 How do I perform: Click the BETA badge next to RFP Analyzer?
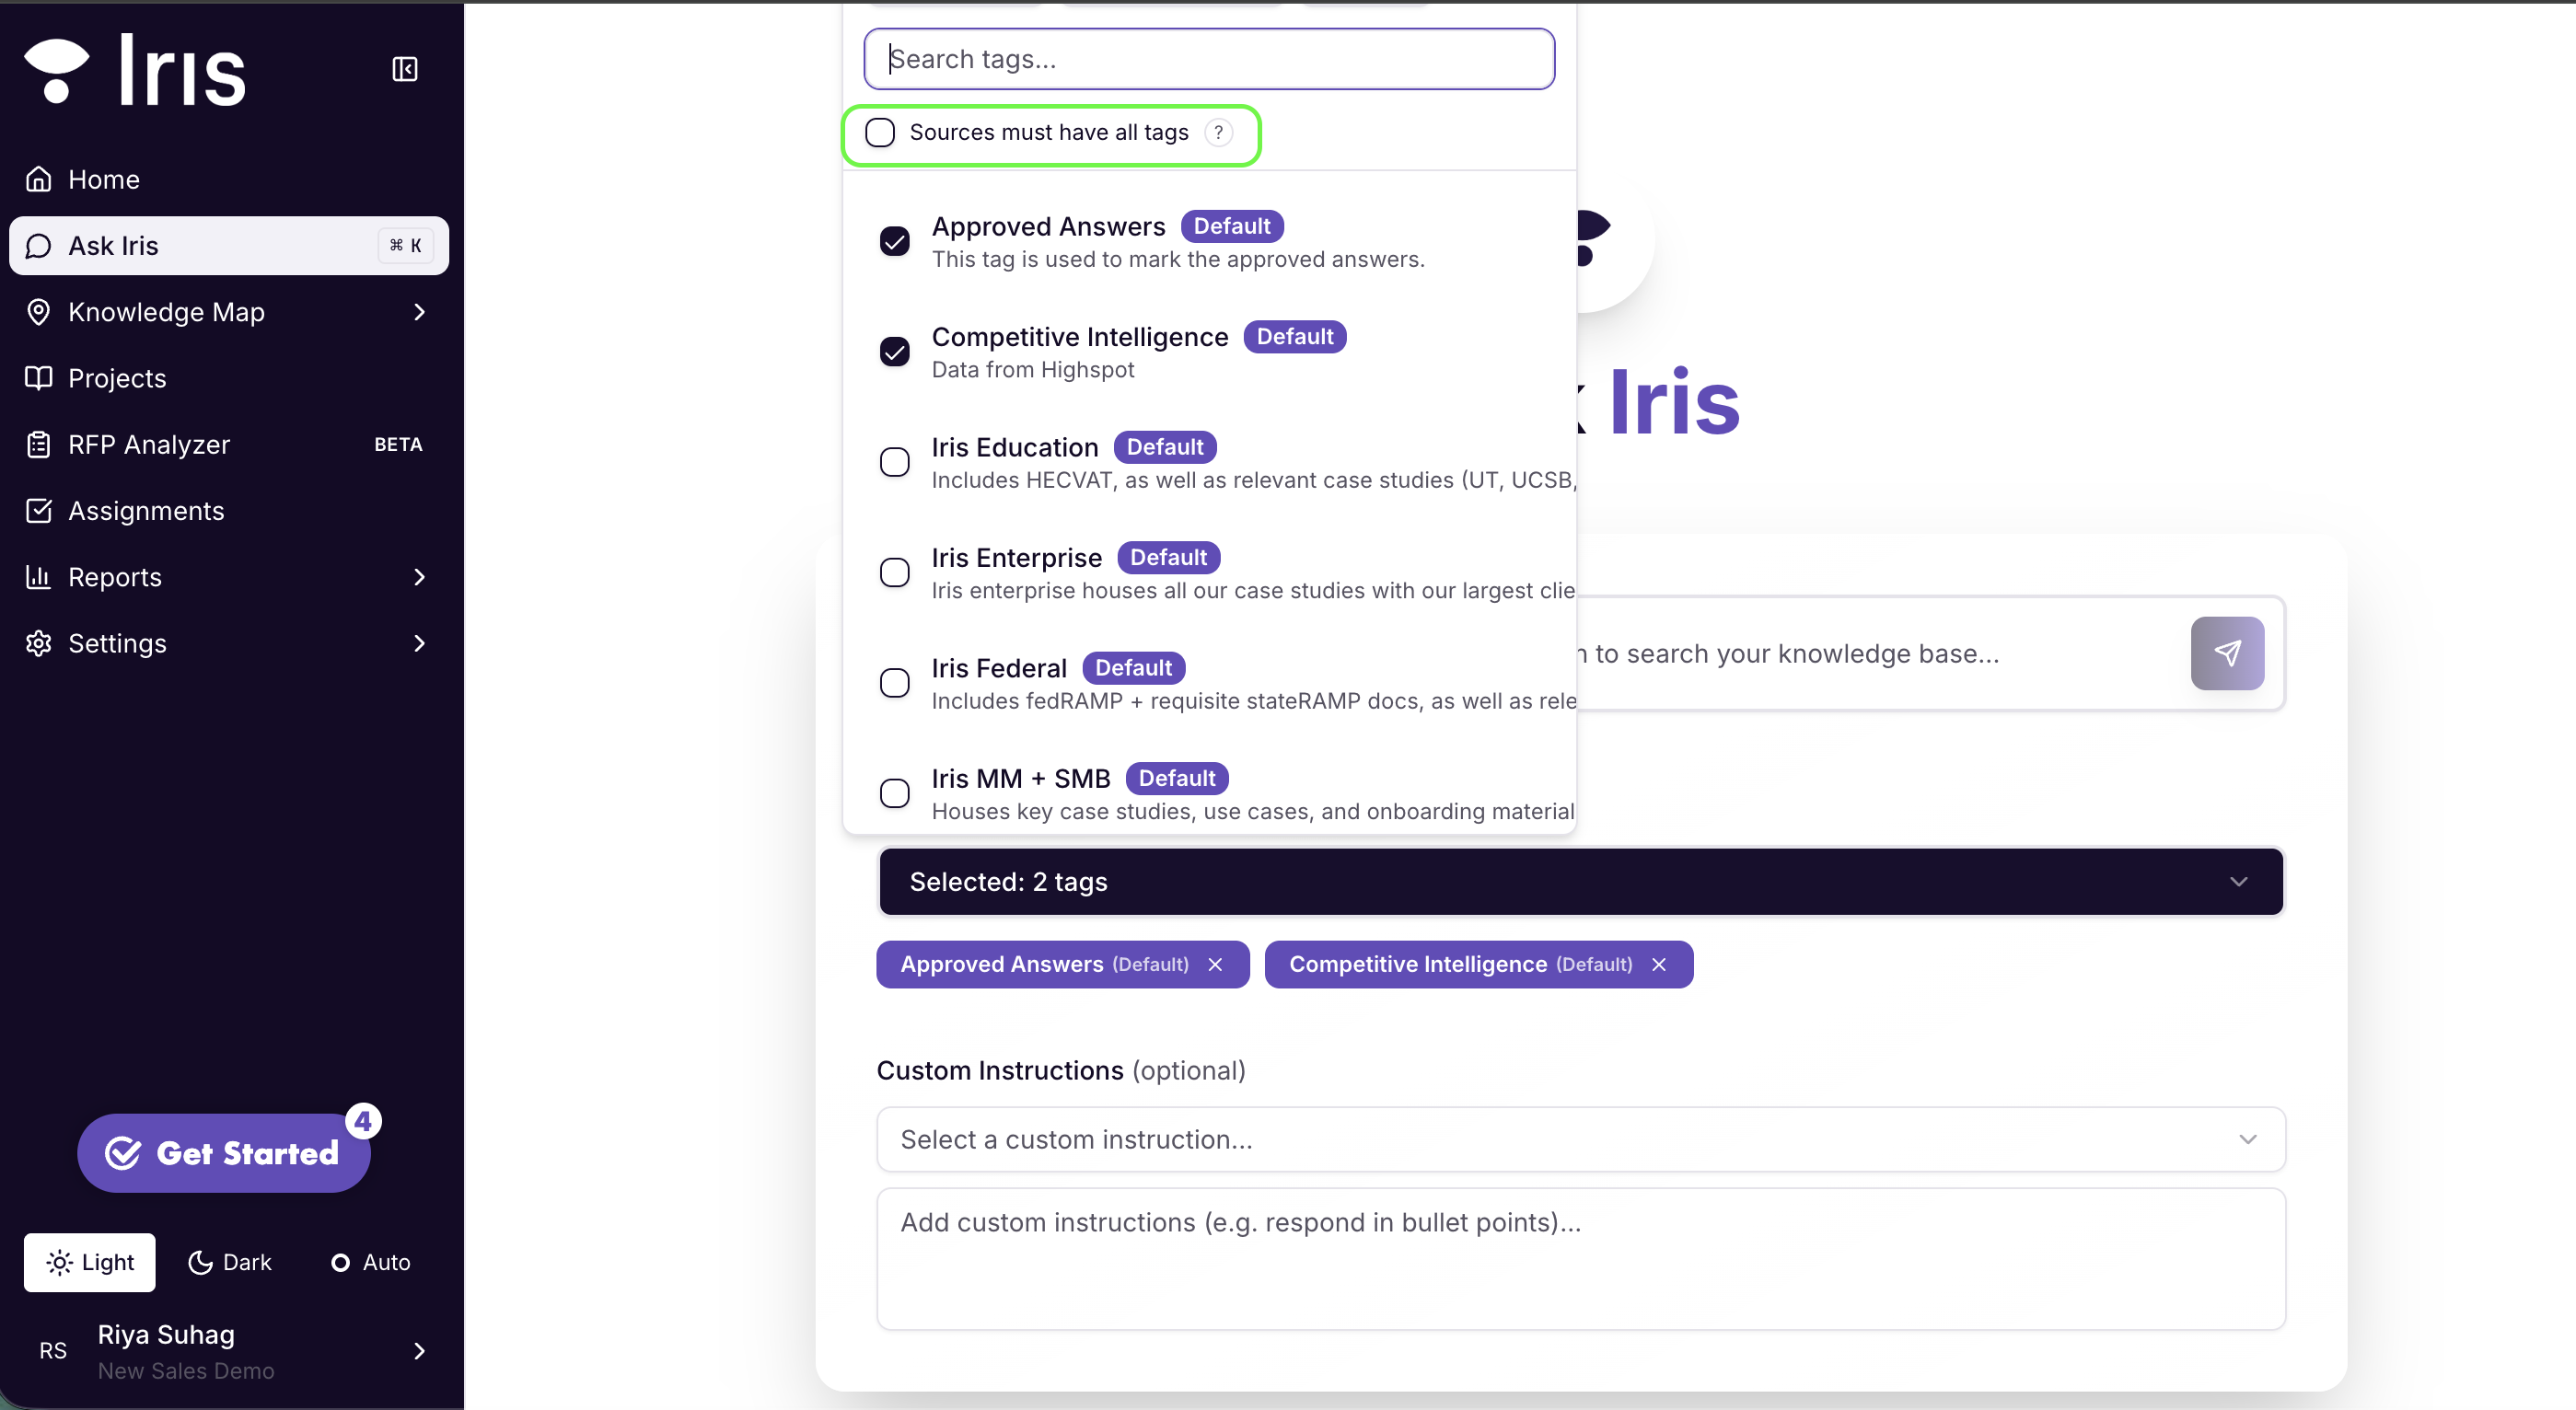coord(398,444)
